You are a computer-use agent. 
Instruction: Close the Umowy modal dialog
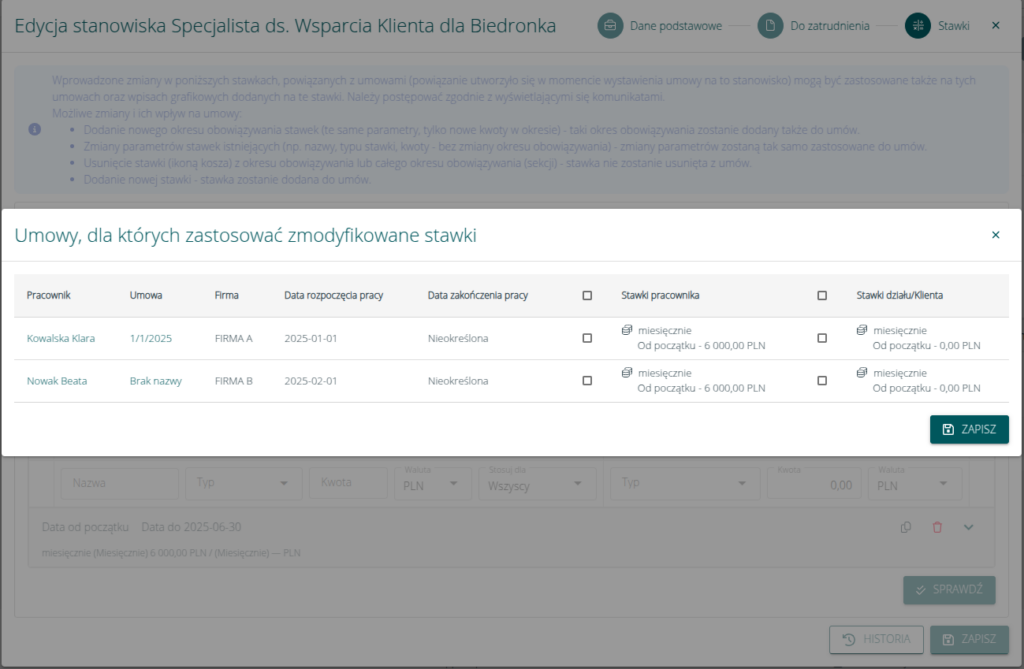(x=995, y=235)
